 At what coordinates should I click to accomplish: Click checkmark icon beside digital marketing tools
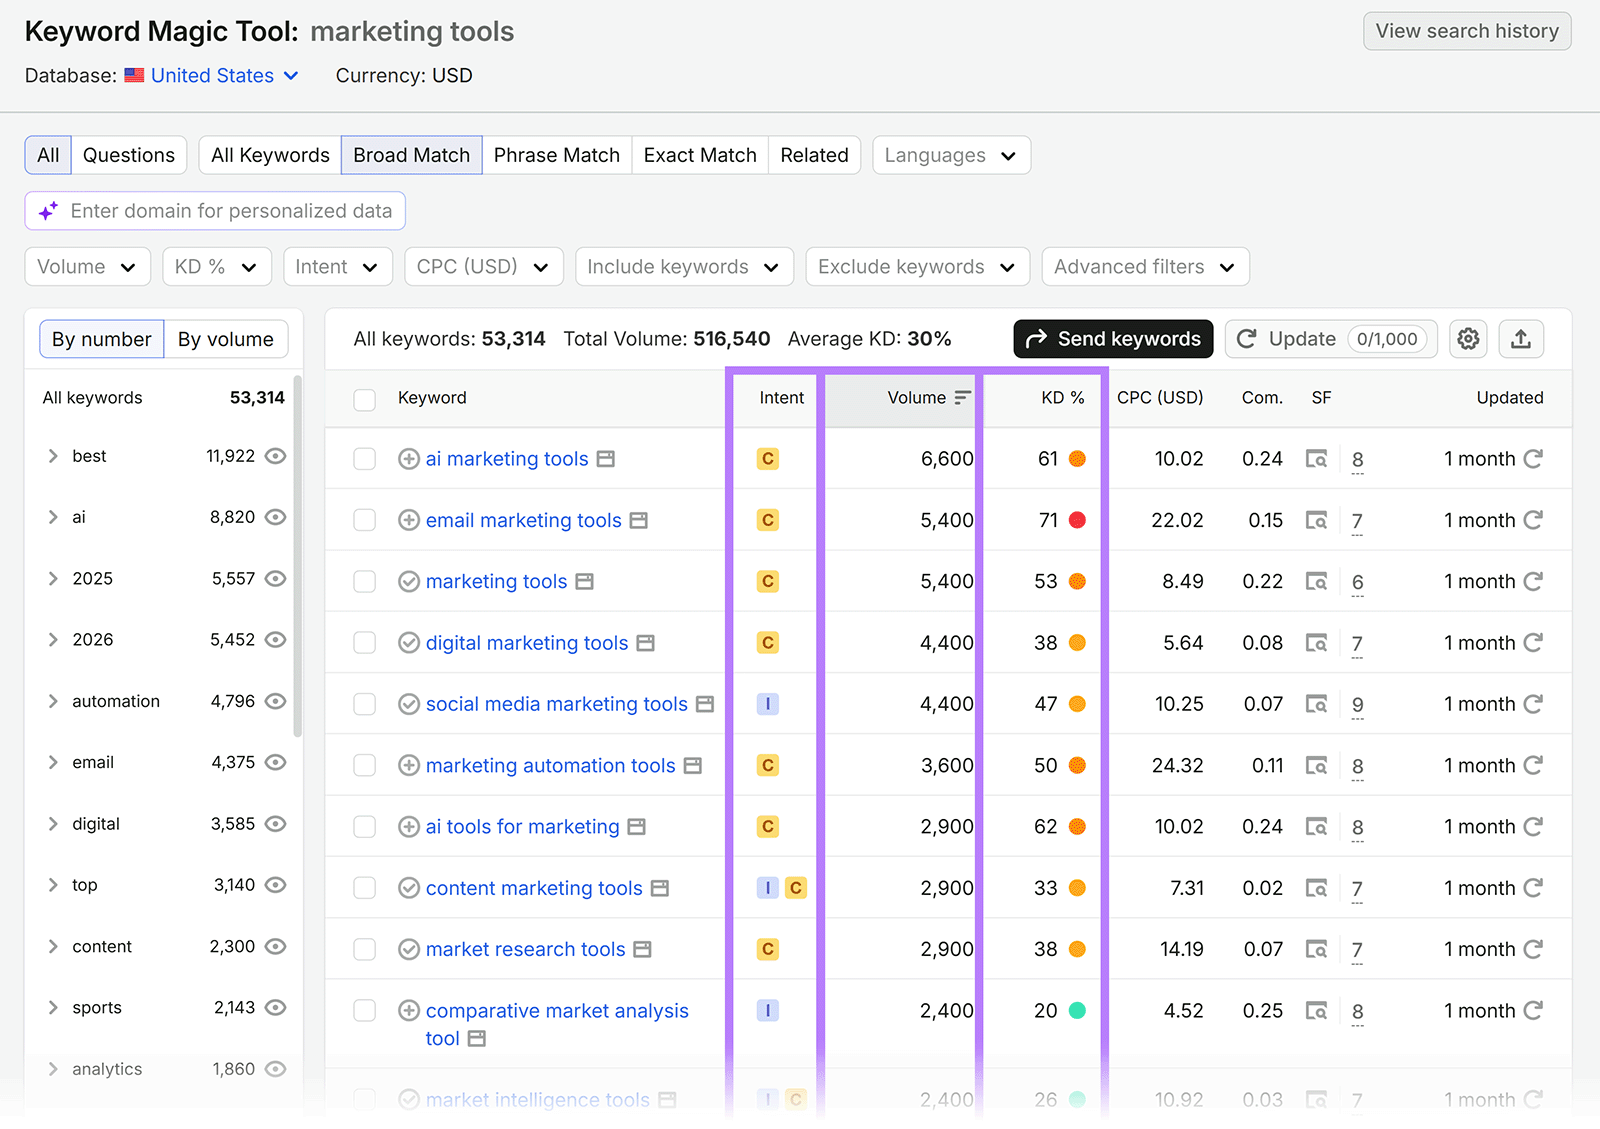point(408,643)
